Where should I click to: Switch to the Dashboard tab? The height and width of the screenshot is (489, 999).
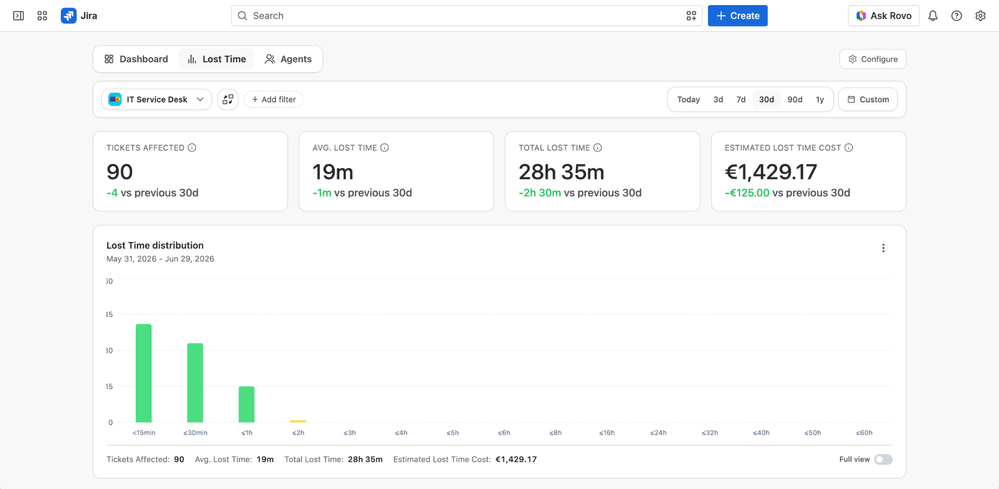(136, 59)
